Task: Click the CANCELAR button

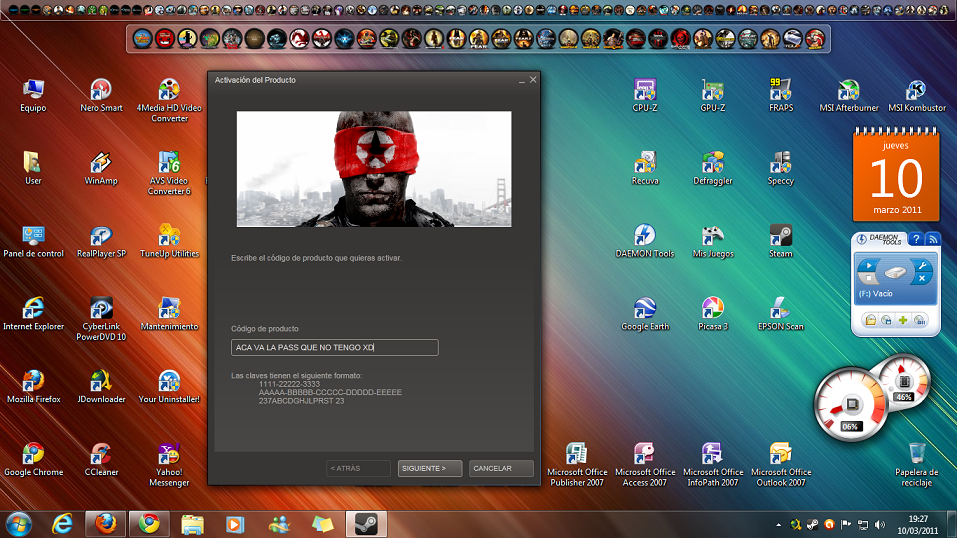Action: (x=501, y=468)
